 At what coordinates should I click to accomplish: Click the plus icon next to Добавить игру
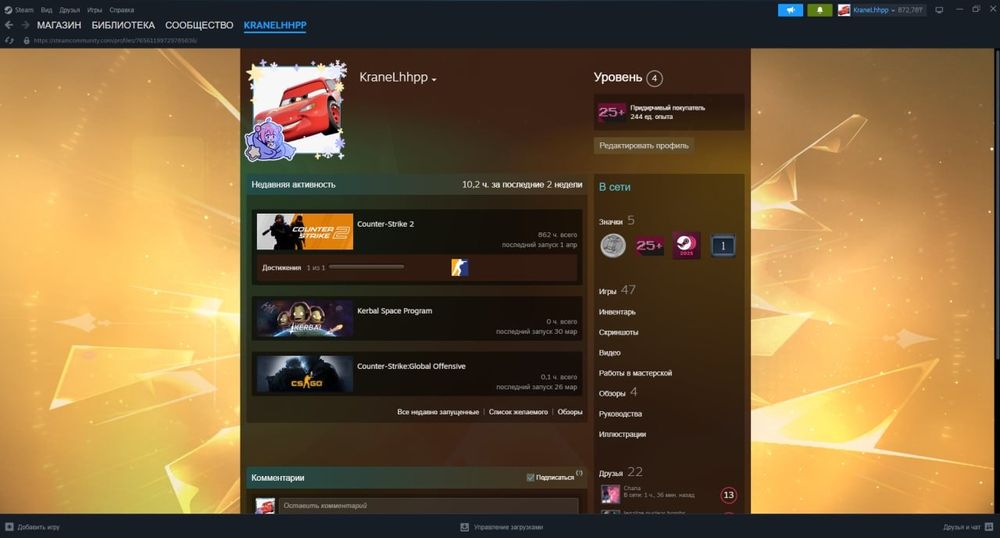click(9, 527)
